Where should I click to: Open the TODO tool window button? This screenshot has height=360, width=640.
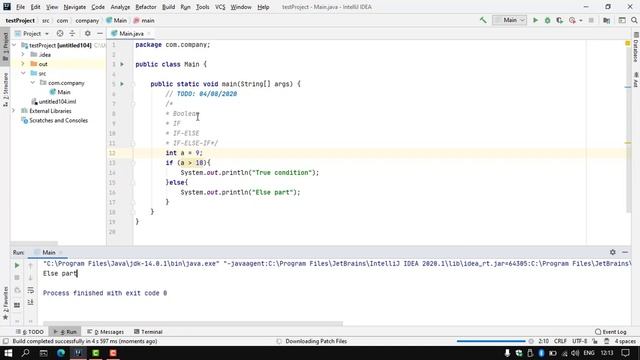pyautogui.click(x=29, y=331)
